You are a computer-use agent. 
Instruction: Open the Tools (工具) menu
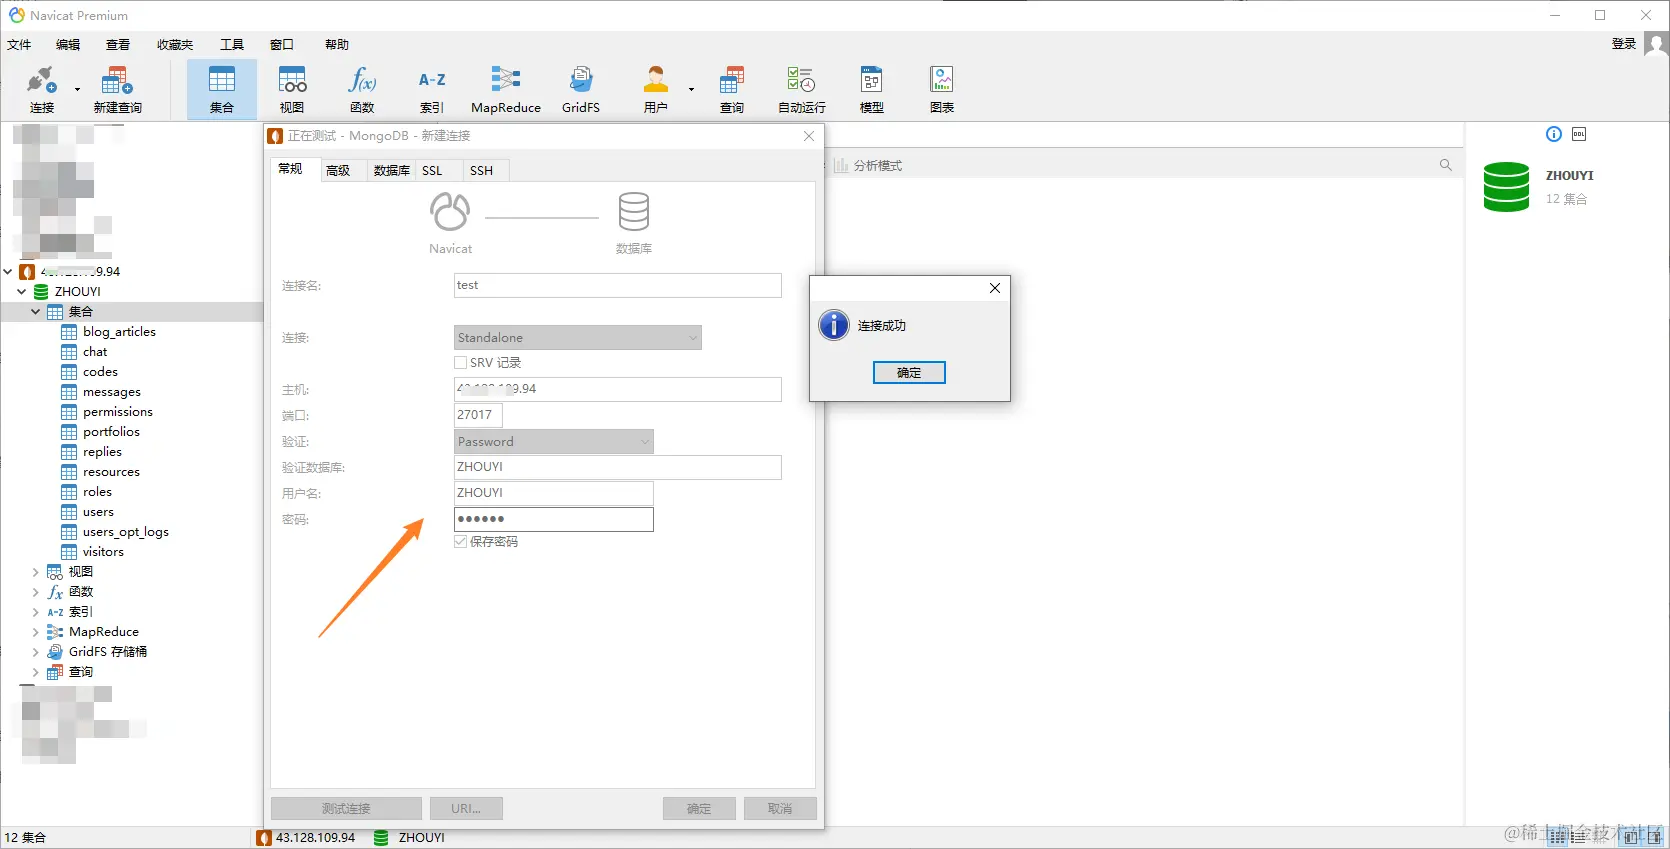(232, 45)
